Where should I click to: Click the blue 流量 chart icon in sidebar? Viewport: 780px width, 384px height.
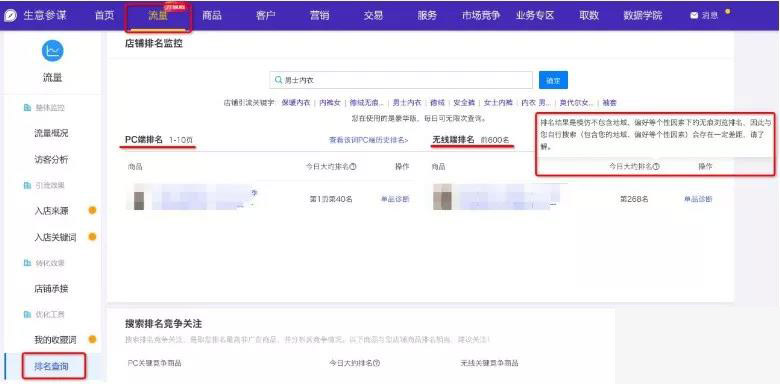coord(52,51)
